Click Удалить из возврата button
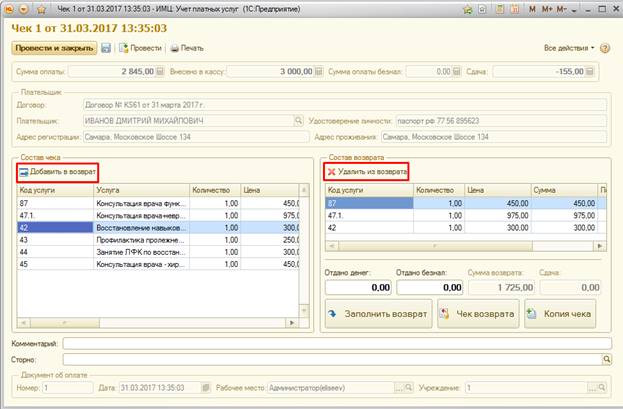The image size is (623, 409). [x=365, y=171]
